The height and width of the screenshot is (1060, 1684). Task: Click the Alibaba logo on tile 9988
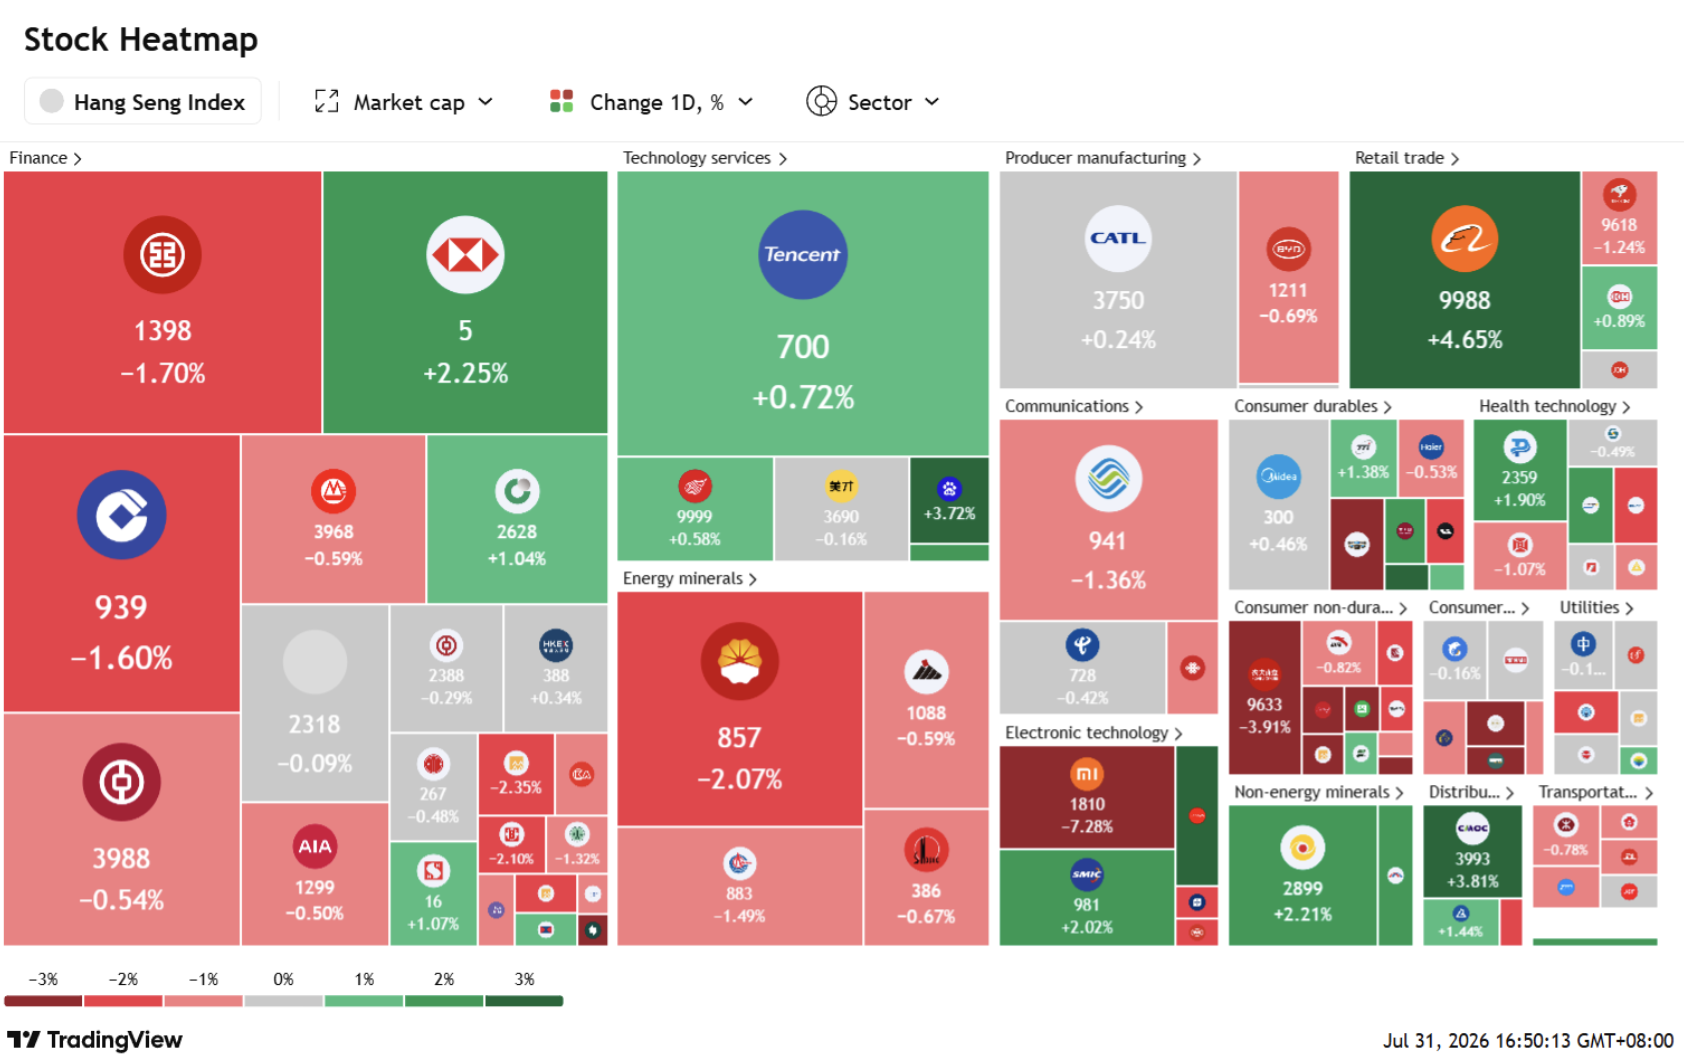click(1464, 239)
